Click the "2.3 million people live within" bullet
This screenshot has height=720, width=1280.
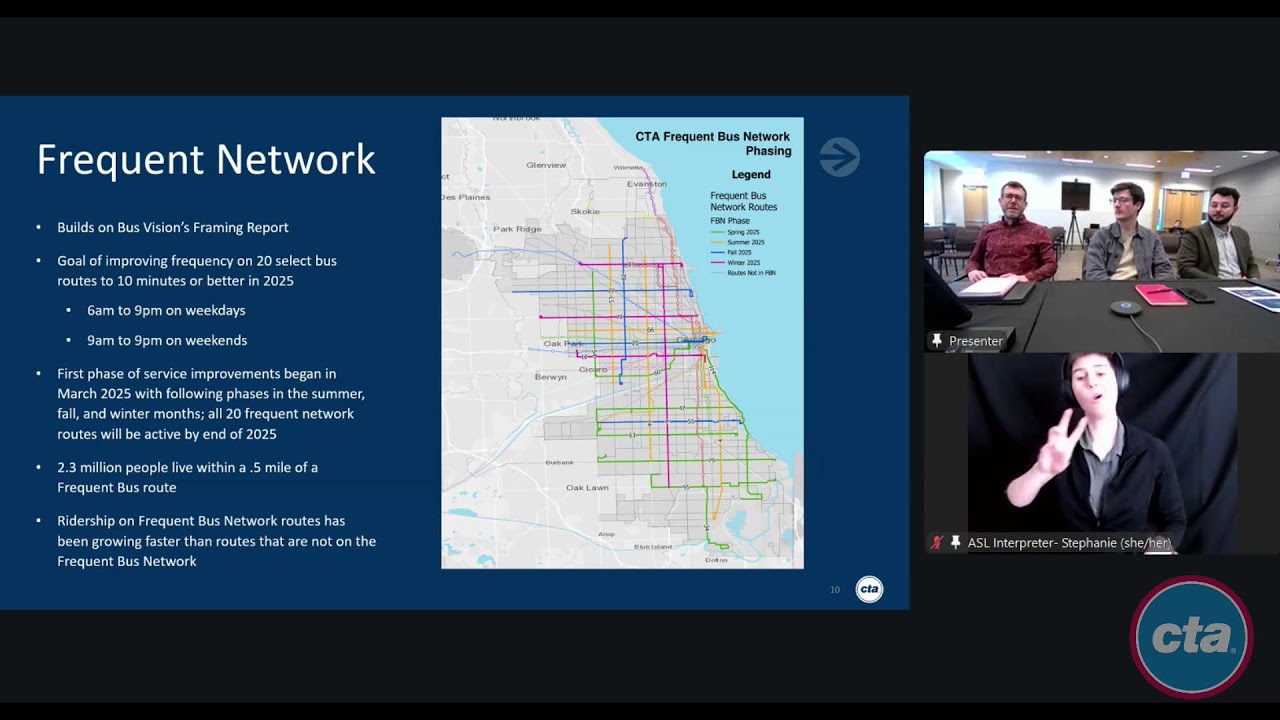point(188,478)
